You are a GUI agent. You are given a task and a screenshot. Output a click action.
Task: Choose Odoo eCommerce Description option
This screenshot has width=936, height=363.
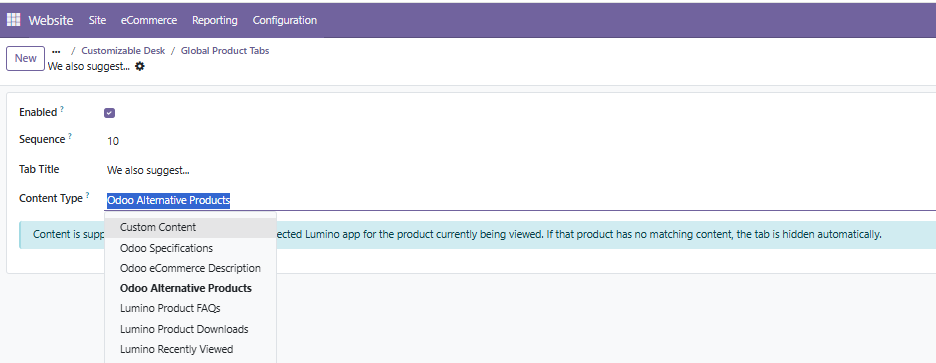[190, 268]
